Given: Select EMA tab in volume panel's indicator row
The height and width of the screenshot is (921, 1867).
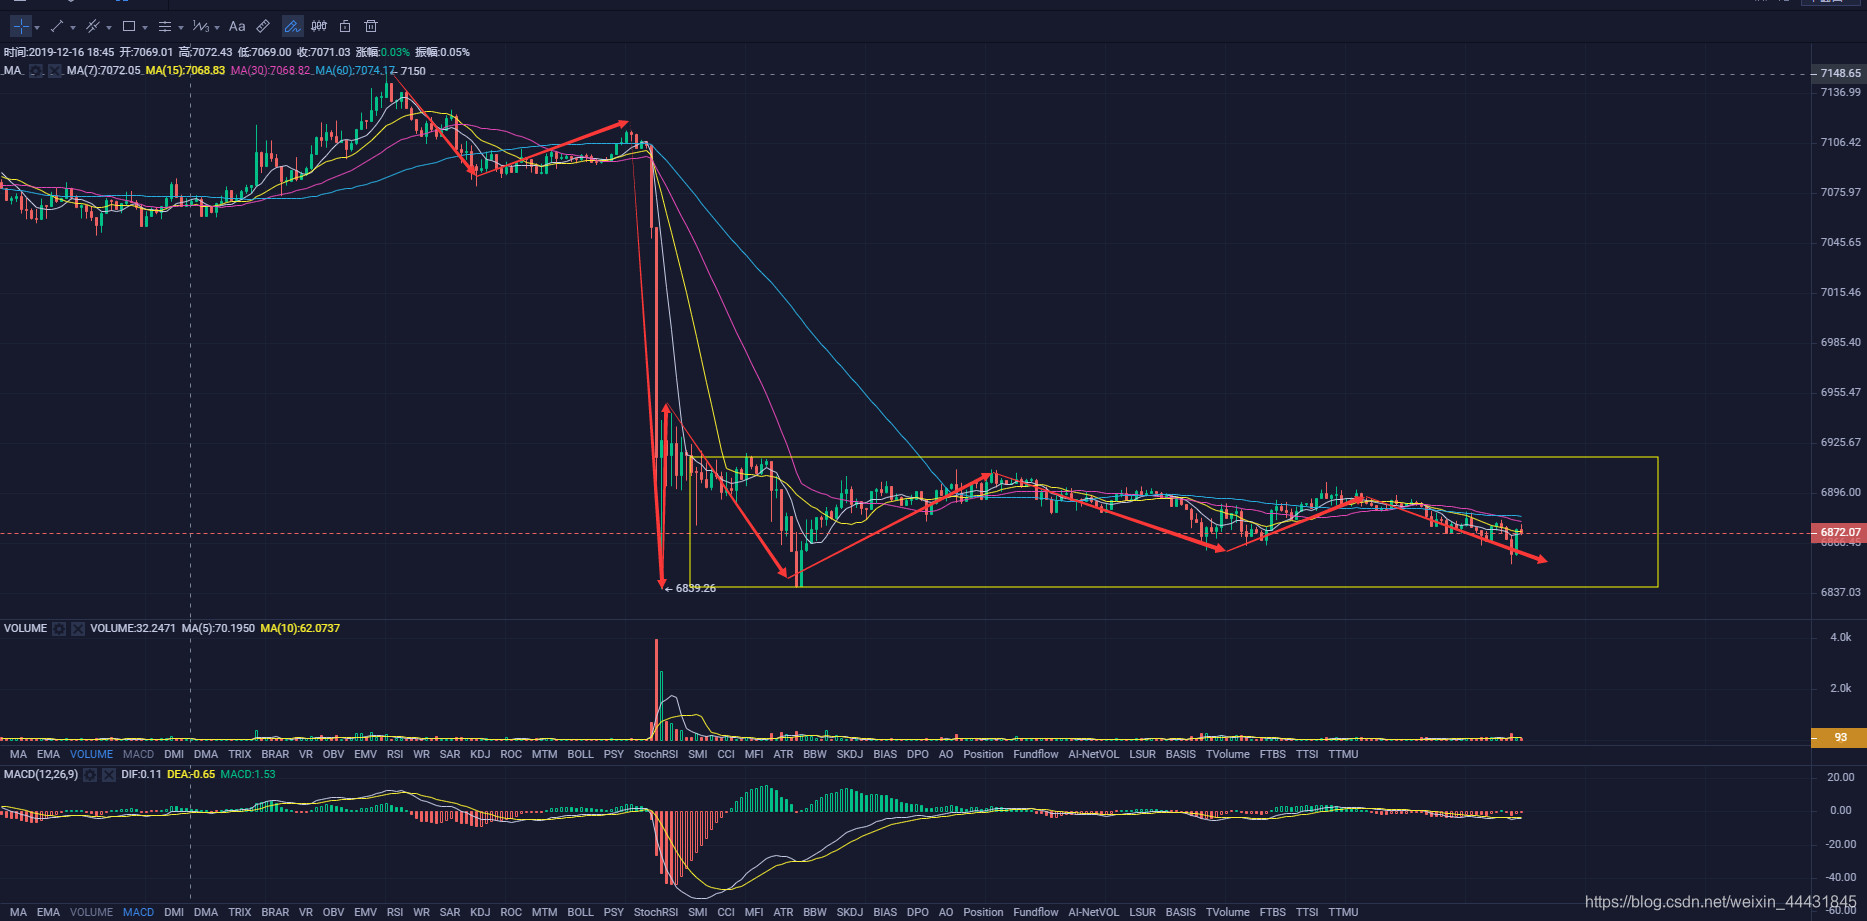Looking at the screenshot, I should (x=48, y=755).
